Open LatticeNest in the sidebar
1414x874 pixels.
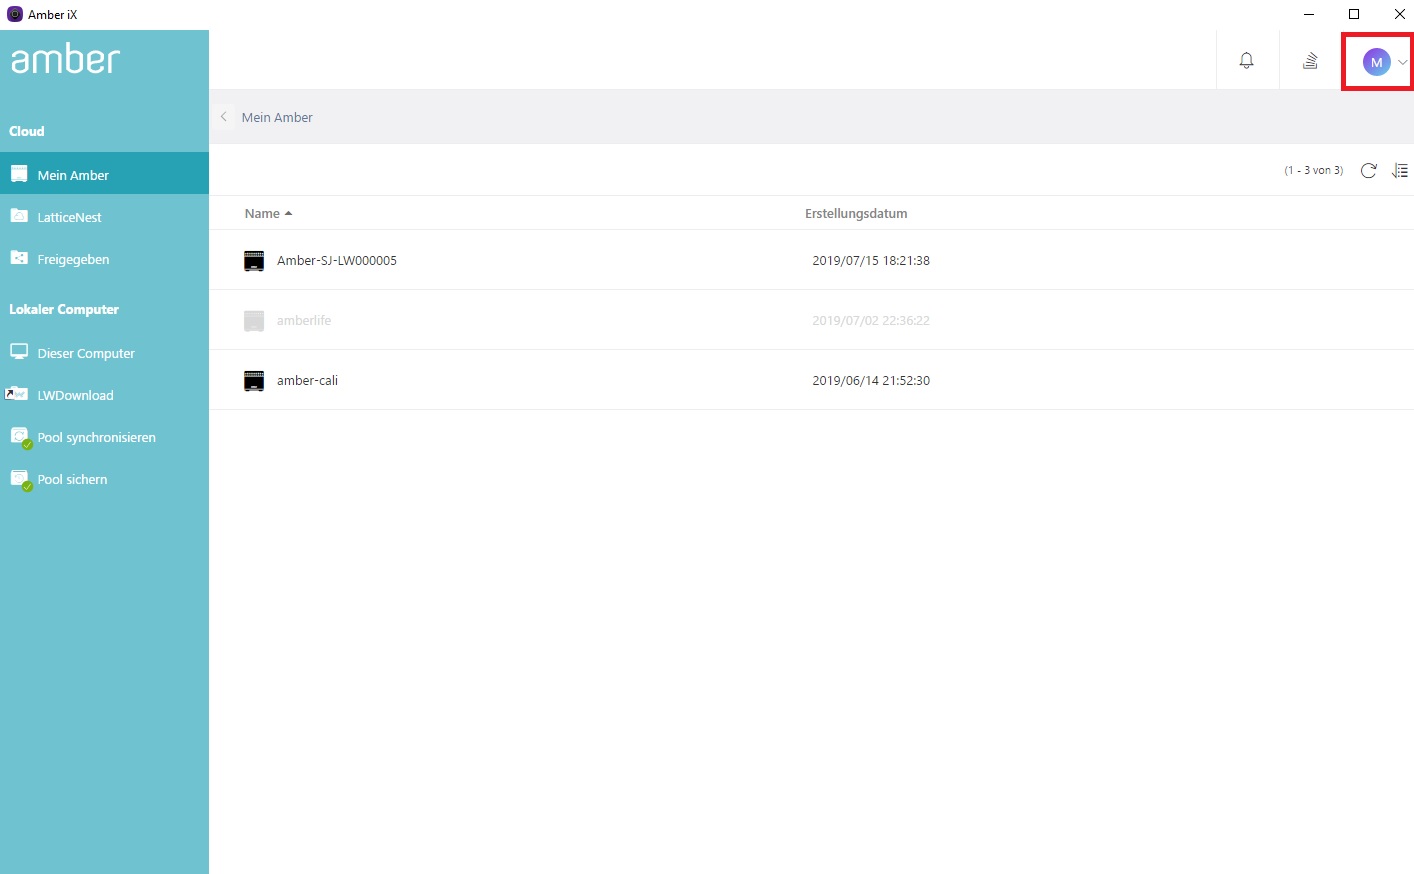pyautogui.click(x=104, y=216)
